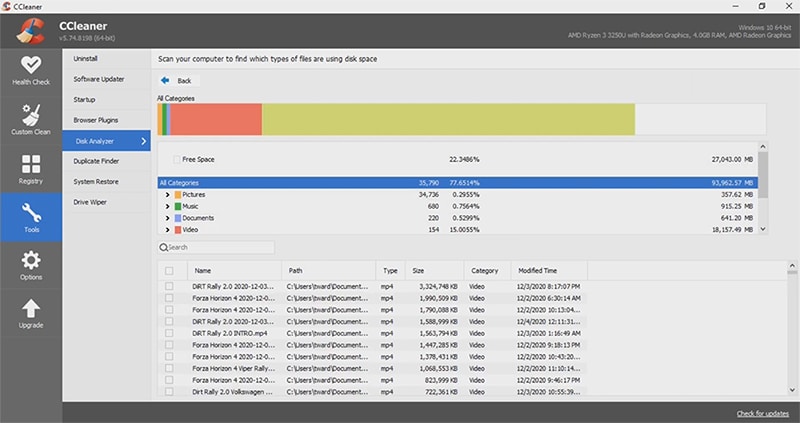
Task: Click the category list scroll-up arrow
Action: [763, 147]
